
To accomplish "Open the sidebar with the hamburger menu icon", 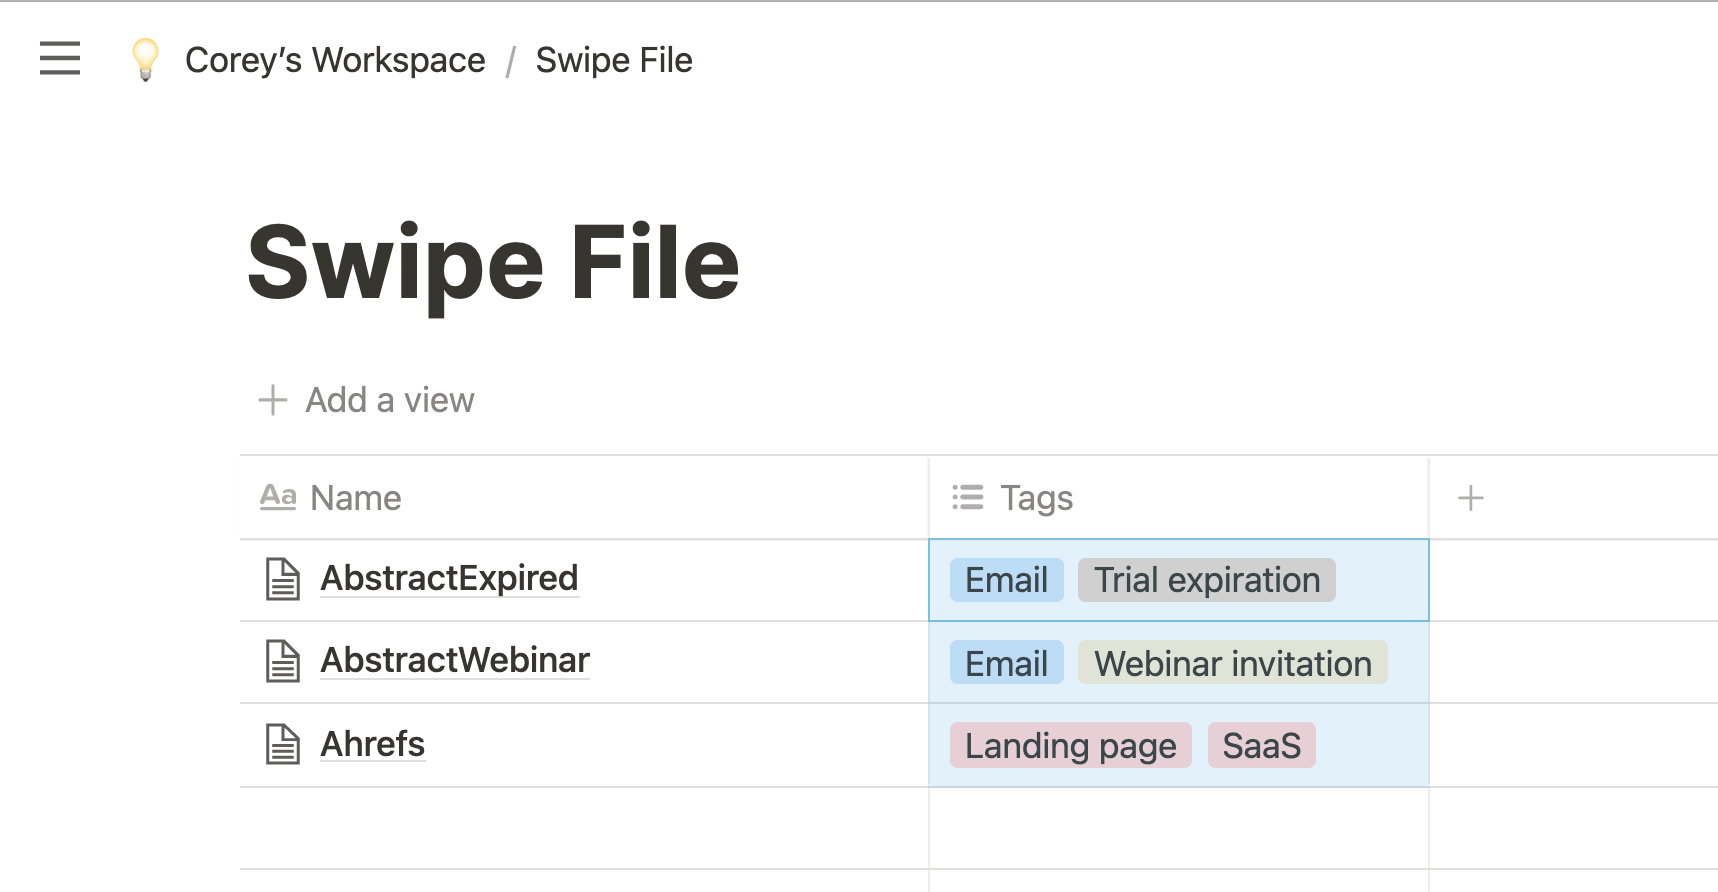I will click(x=59, y=60).
